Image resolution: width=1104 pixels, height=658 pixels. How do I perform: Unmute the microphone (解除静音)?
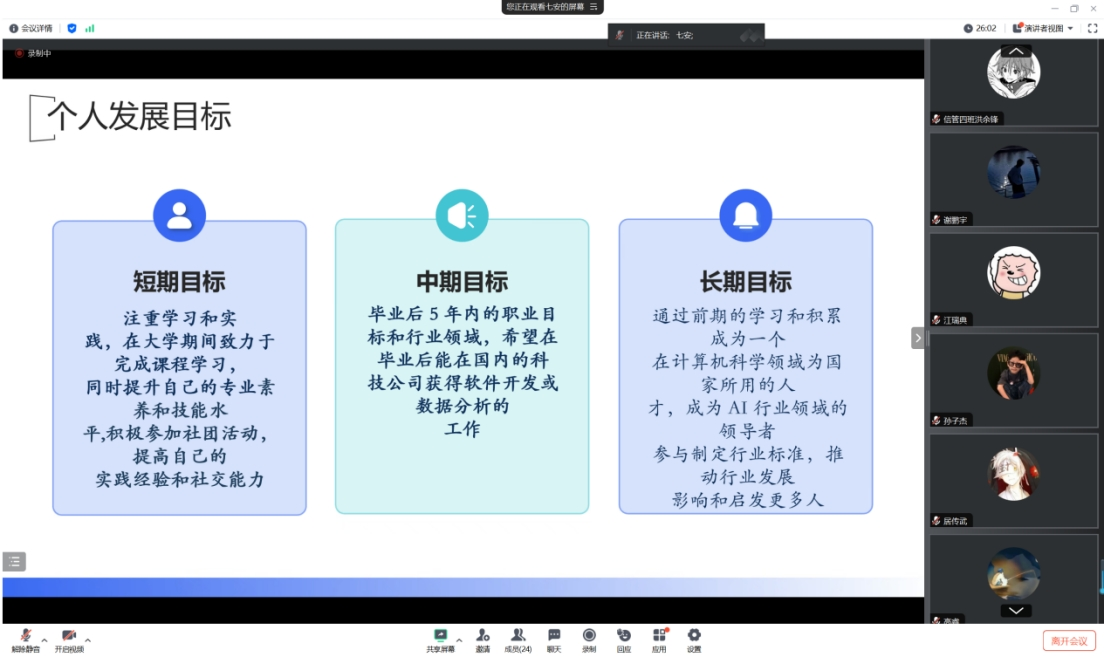(25, 636)
